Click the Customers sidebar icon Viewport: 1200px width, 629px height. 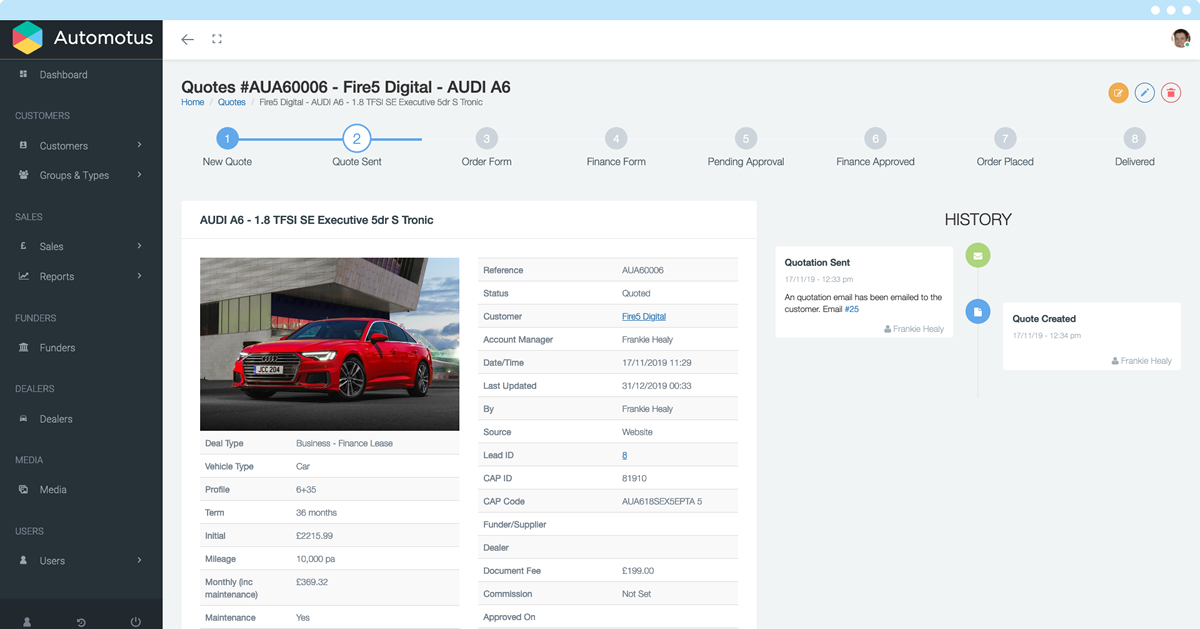point(23,145)
